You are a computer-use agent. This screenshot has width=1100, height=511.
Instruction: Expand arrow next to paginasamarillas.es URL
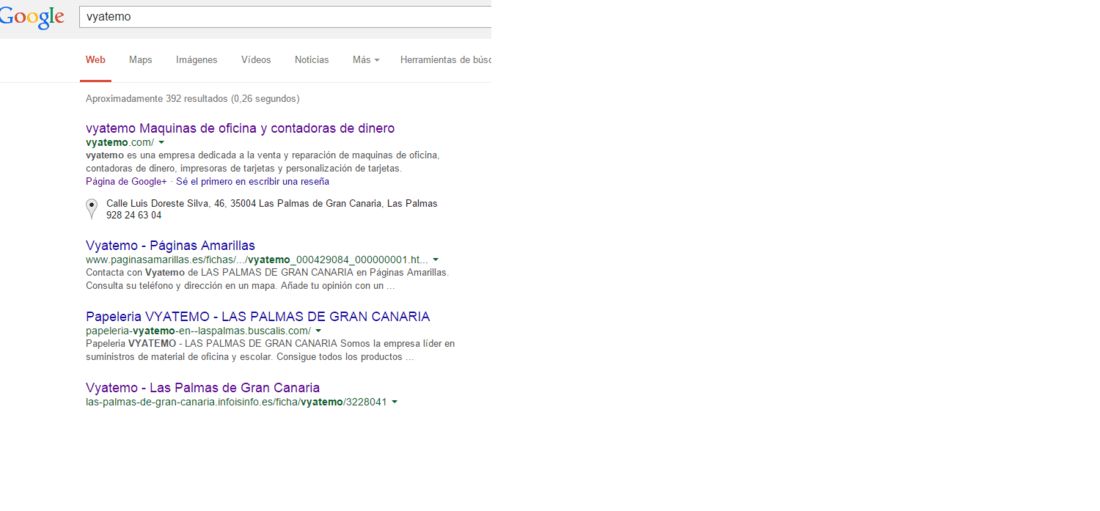[x=436, y=259]
